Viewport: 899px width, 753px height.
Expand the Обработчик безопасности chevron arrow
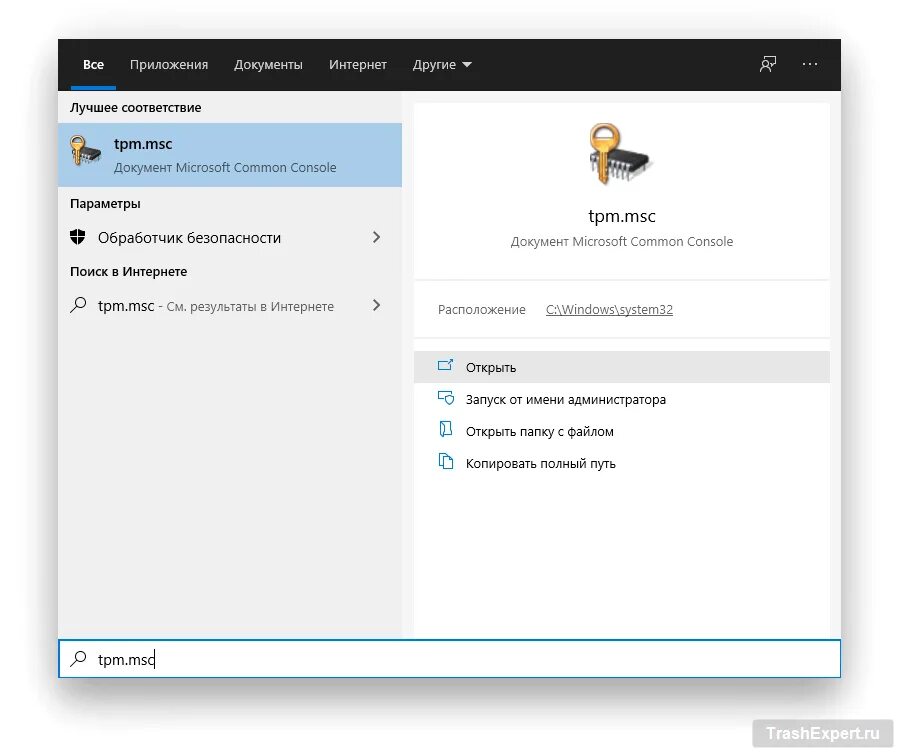377,237
